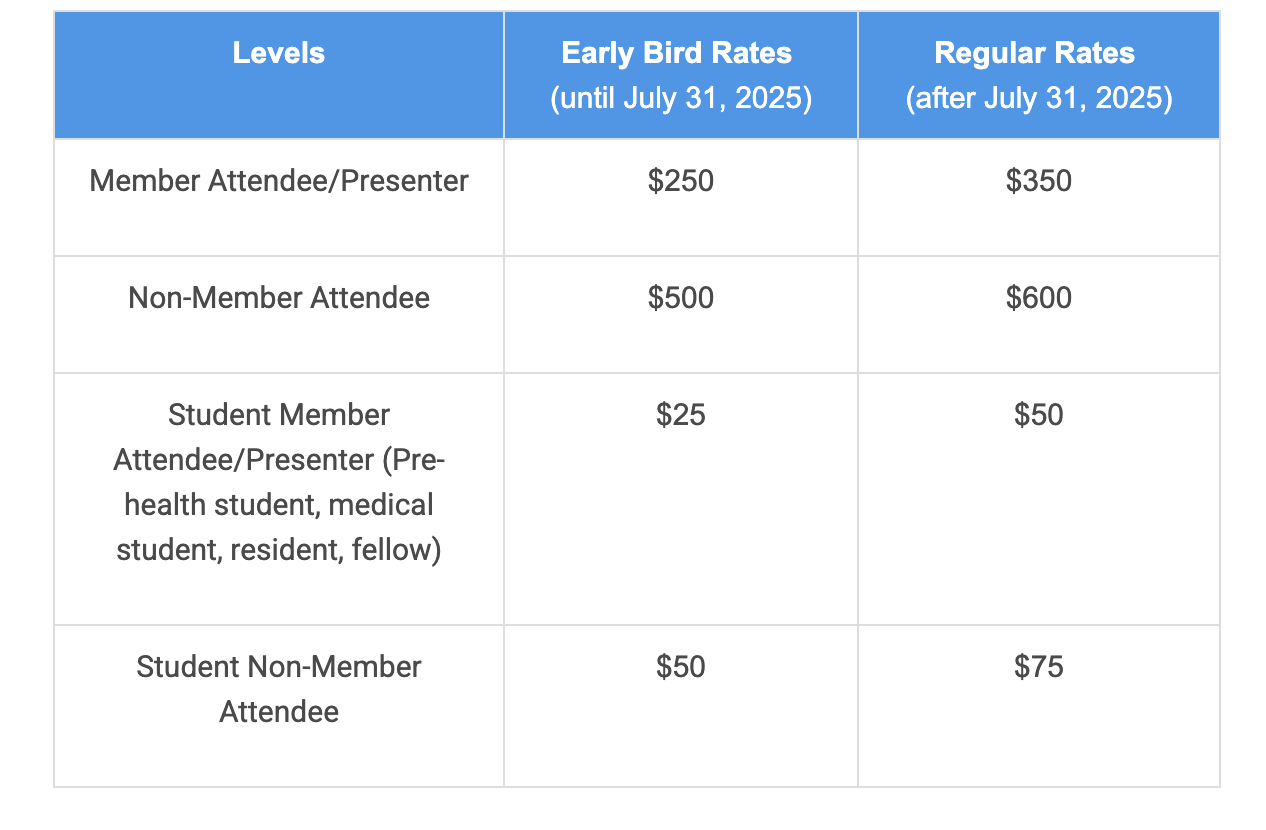Click the $250 early bird member rate
1266x830 pixels.
click(681, 181)
